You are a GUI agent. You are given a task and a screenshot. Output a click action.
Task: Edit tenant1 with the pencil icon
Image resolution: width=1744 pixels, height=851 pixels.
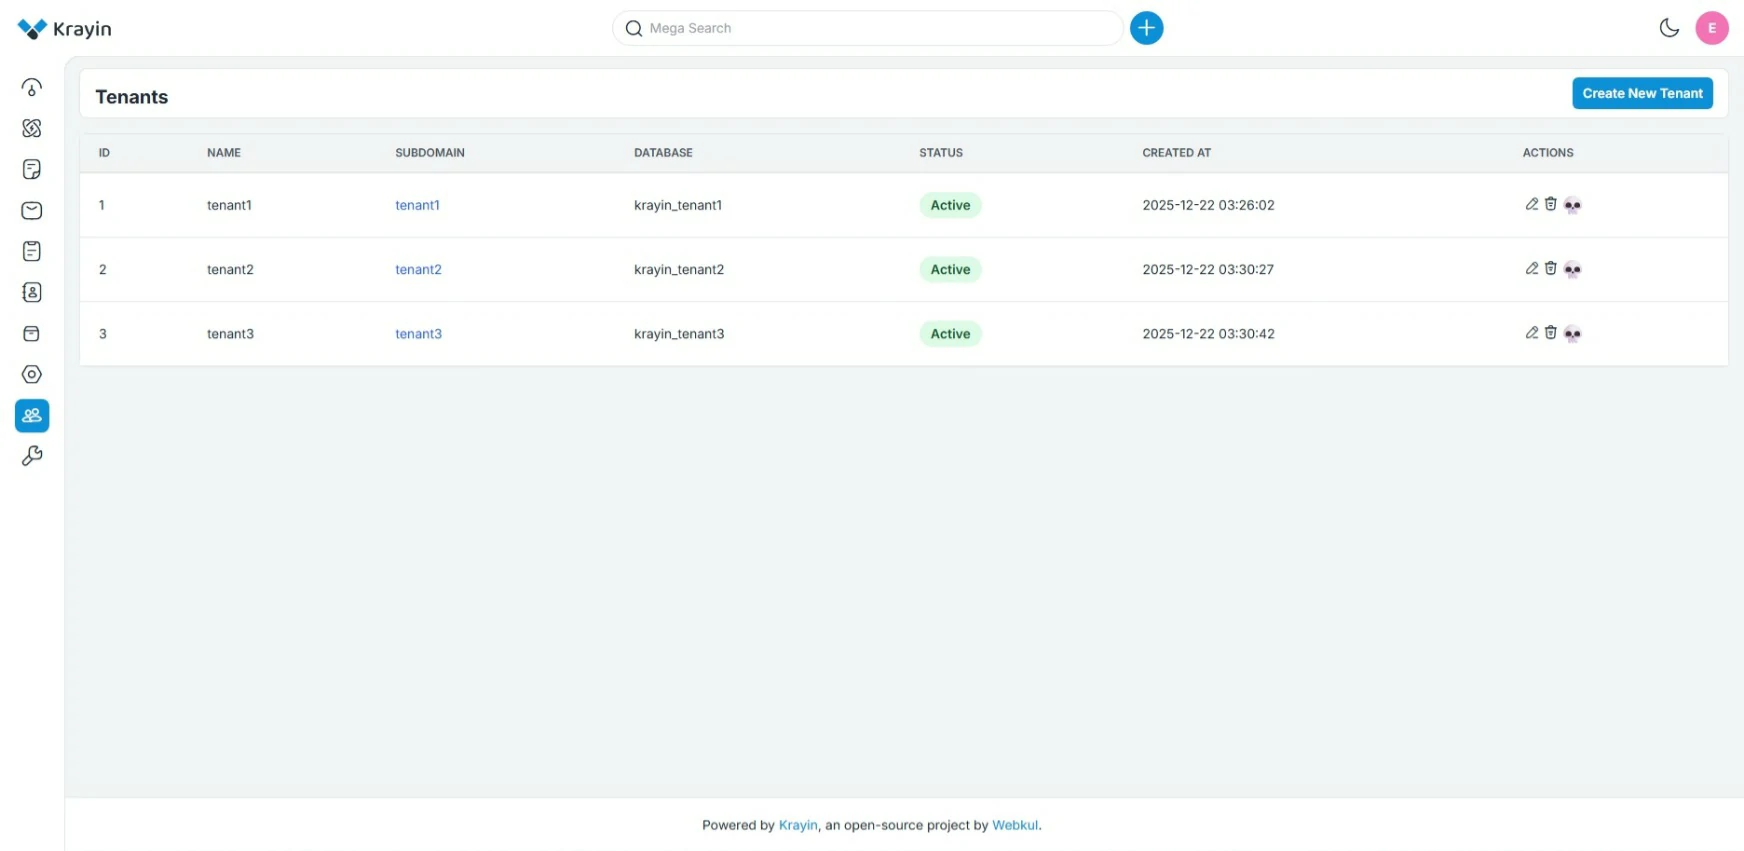(1531, 204)
